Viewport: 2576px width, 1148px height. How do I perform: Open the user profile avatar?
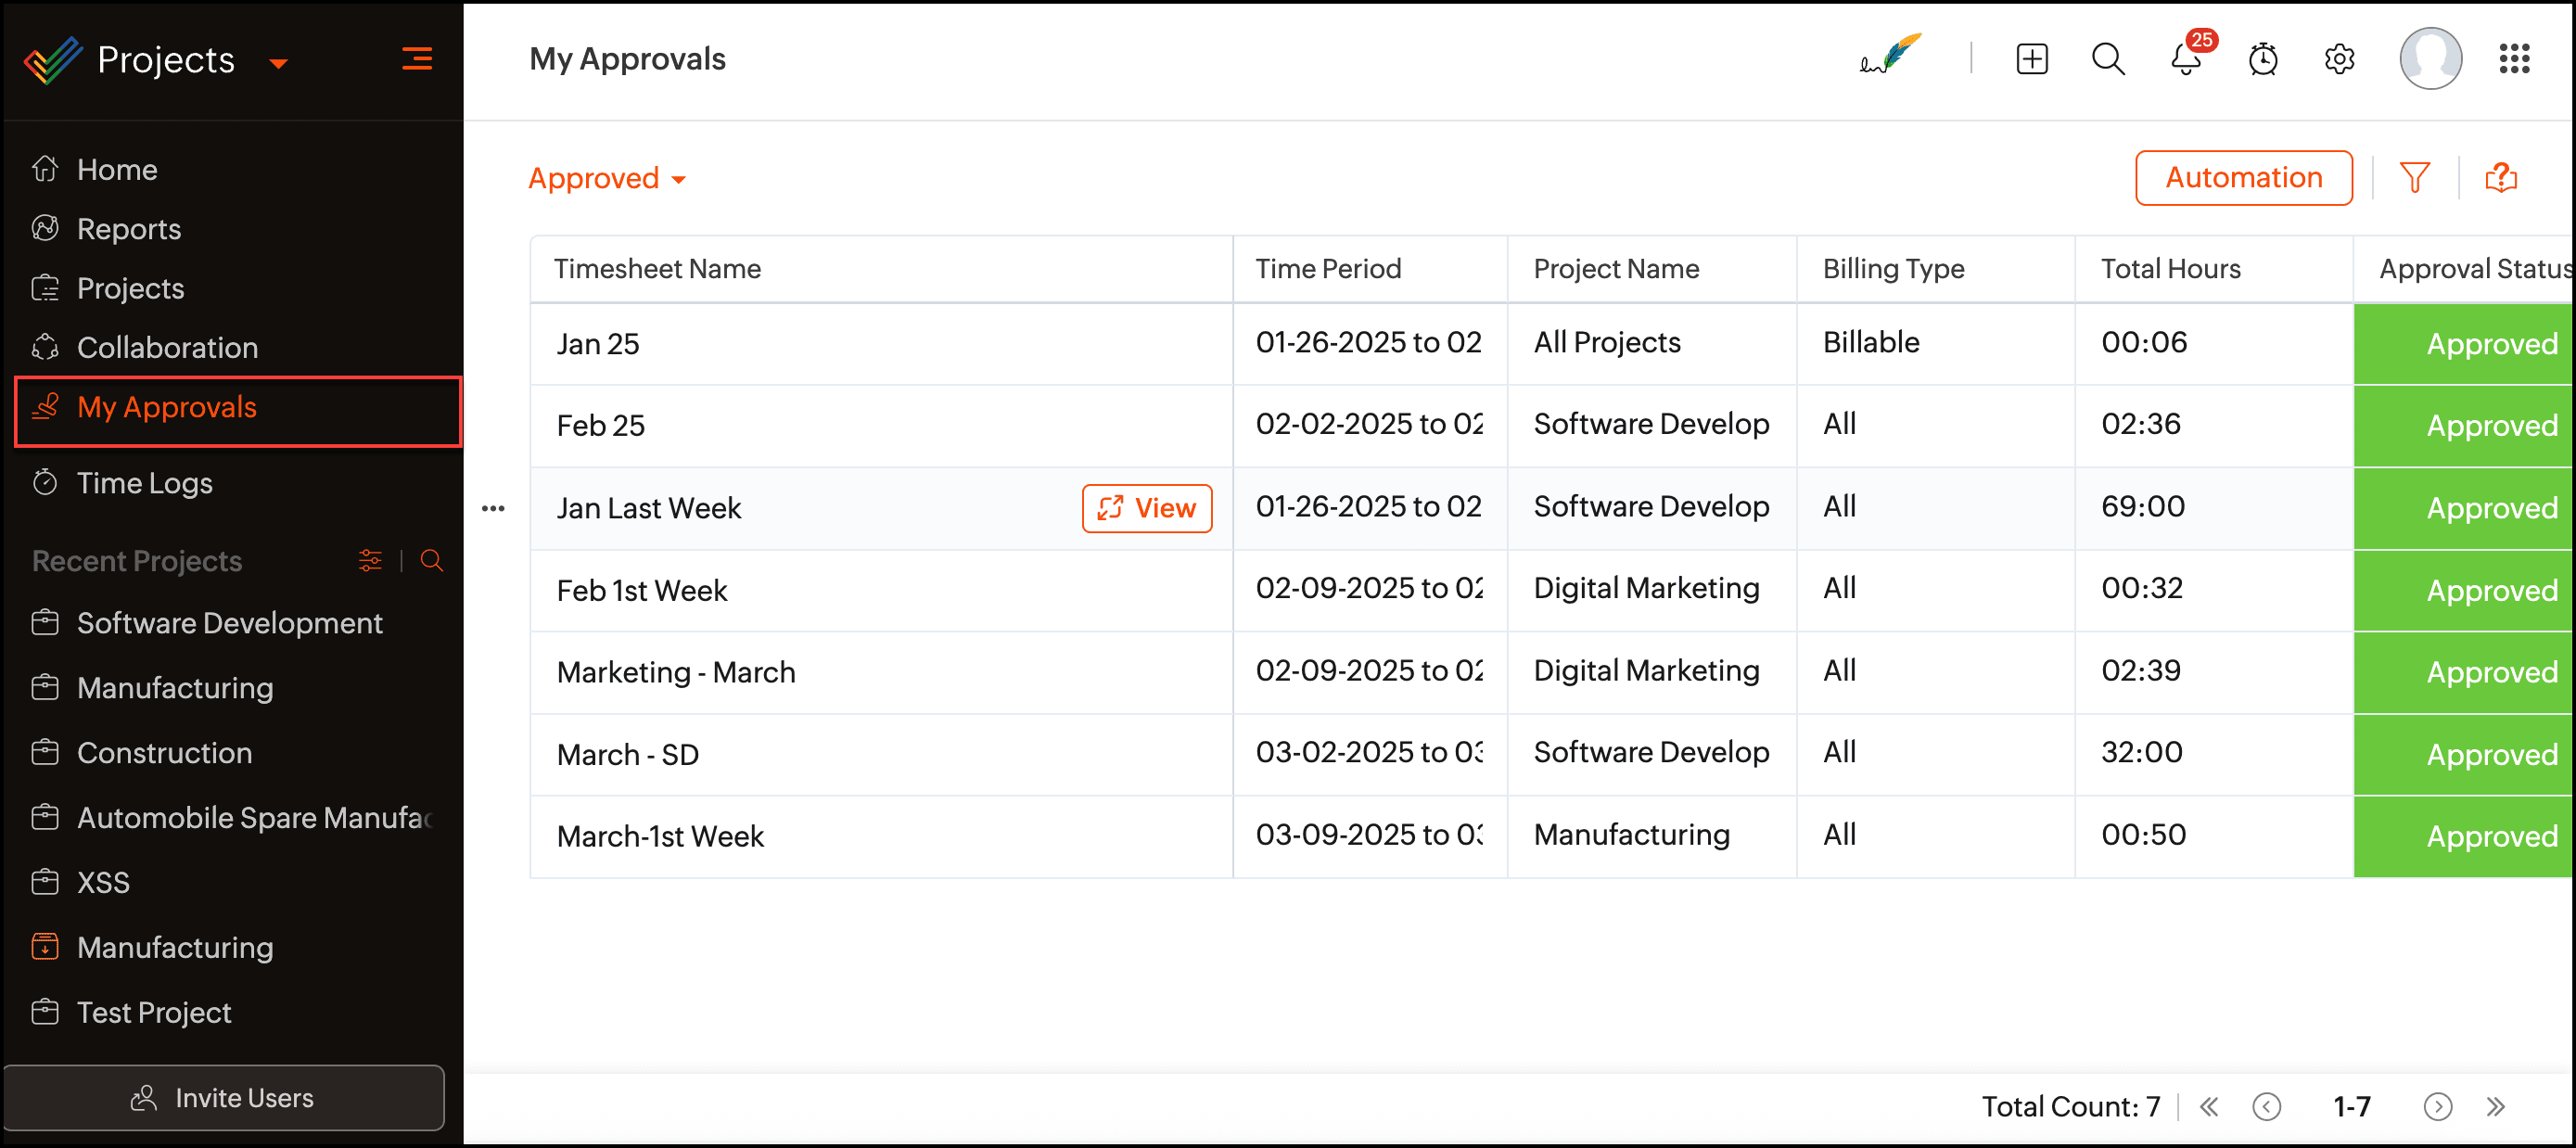2430,59
